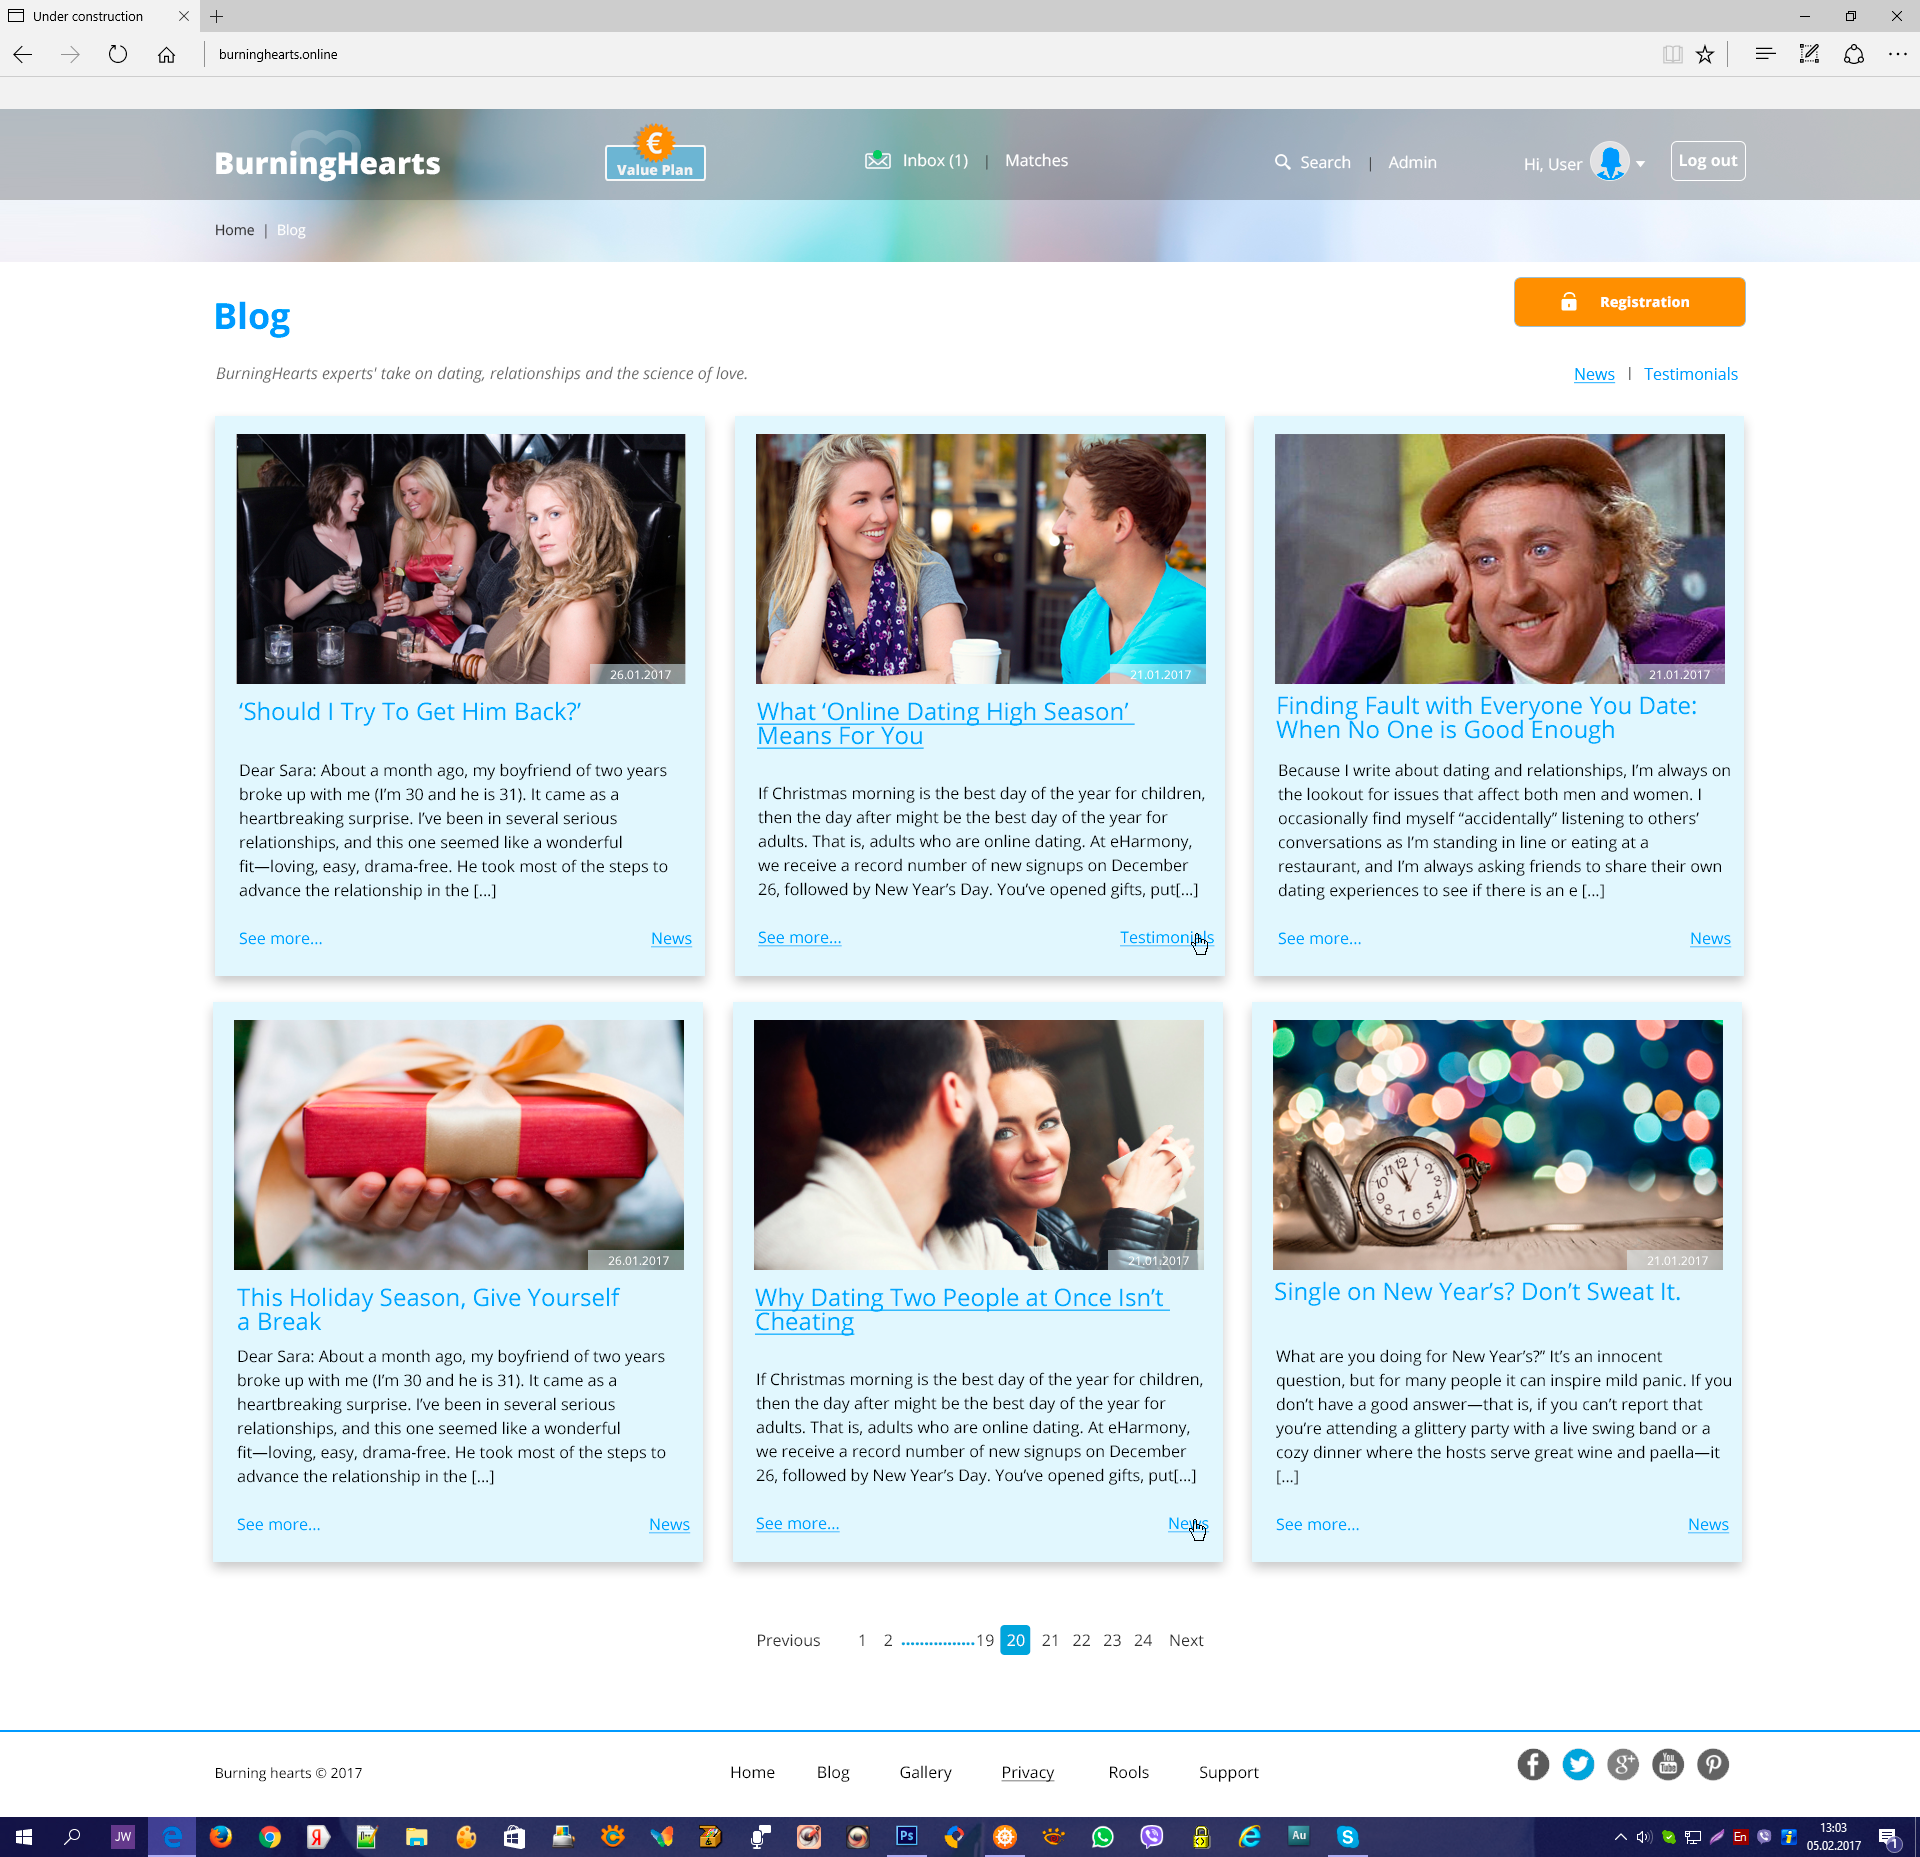Click the Matches menu item
This screenshot has width=1920, height=1857.
[x=1036, y=160]
